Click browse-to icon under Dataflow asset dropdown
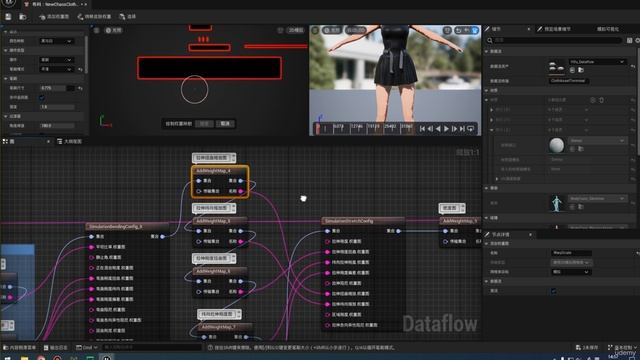Screen dimensions: 640x360 [x=581, y=70]
